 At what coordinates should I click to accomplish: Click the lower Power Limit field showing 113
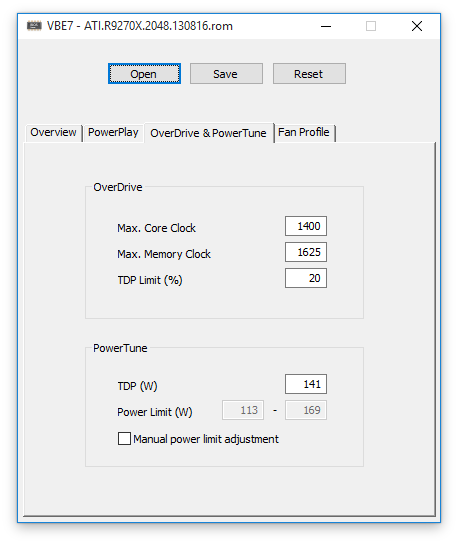tap(243, 410)
